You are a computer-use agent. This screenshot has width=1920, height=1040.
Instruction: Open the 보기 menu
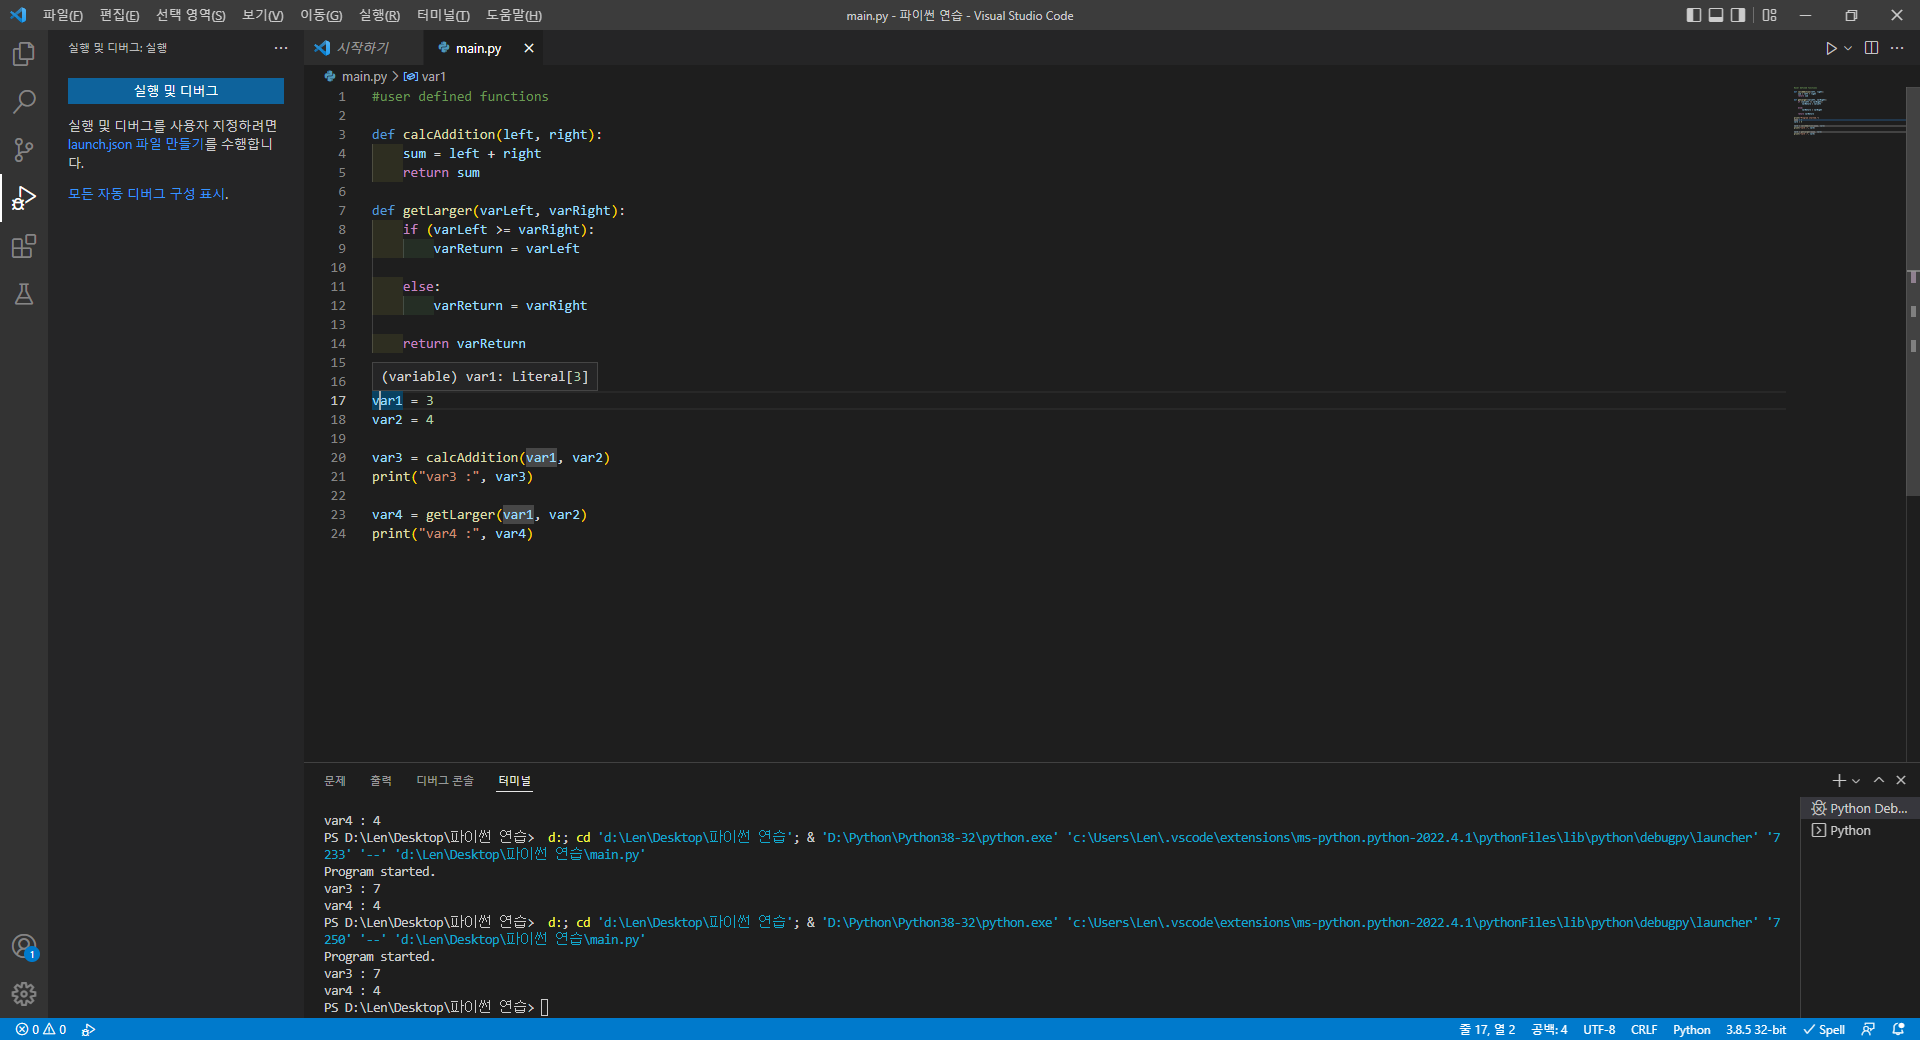(x=262, y=15)
